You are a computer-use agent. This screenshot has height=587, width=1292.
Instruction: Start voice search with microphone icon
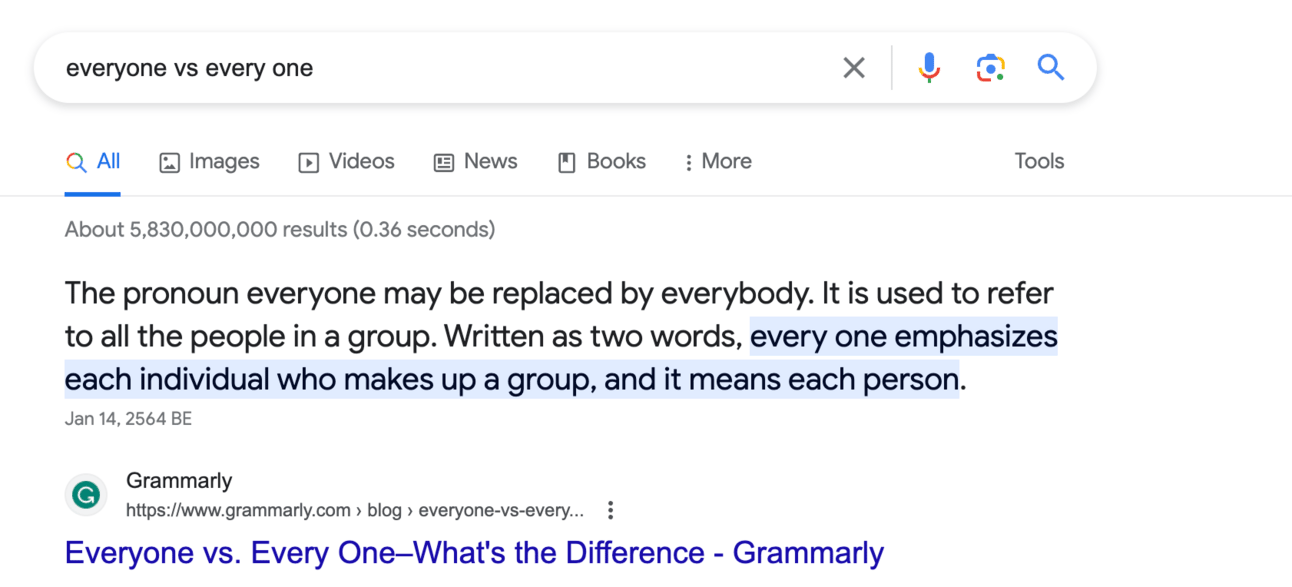click(929, 68)
